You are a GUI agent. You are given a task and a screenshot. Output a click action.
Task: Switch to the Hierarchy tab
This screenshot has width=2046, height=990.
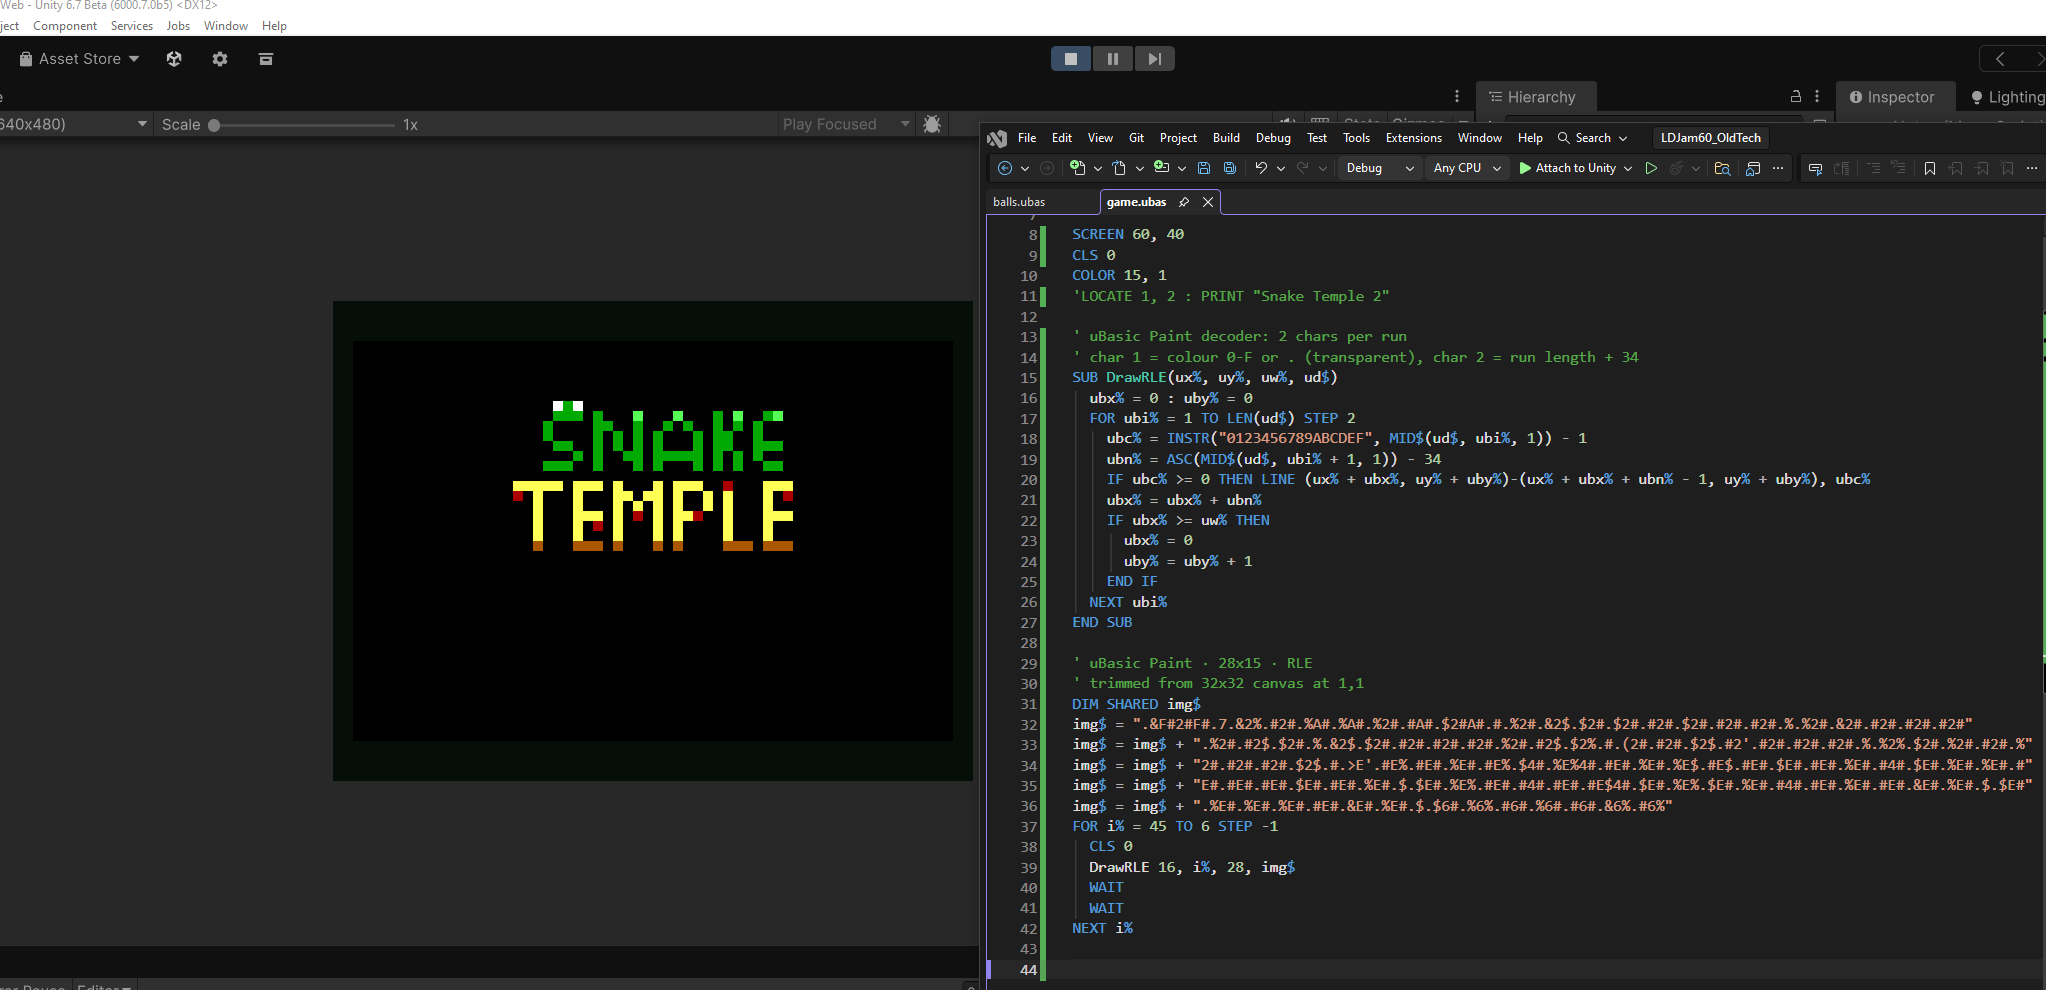[1536, 97]
